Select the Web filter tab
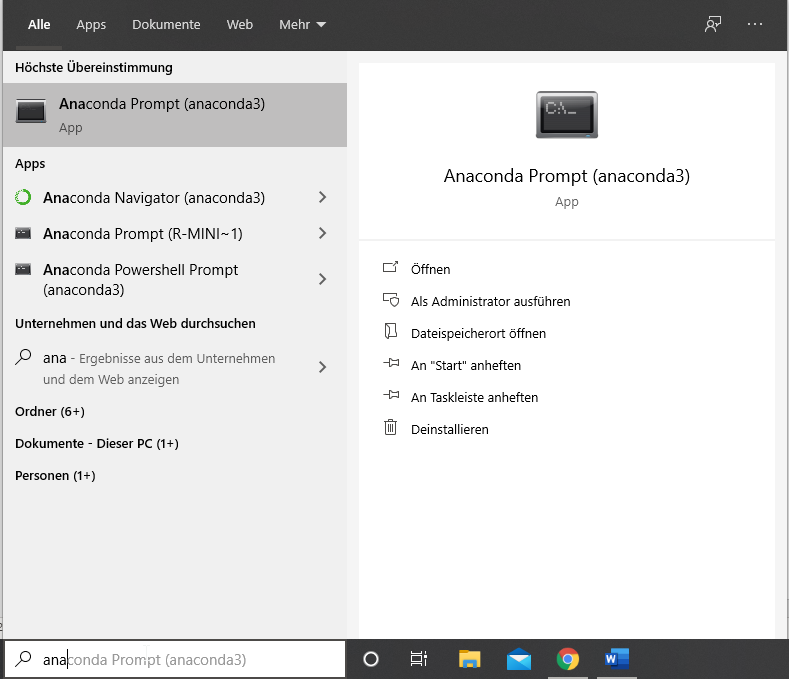 pos(240,25)
